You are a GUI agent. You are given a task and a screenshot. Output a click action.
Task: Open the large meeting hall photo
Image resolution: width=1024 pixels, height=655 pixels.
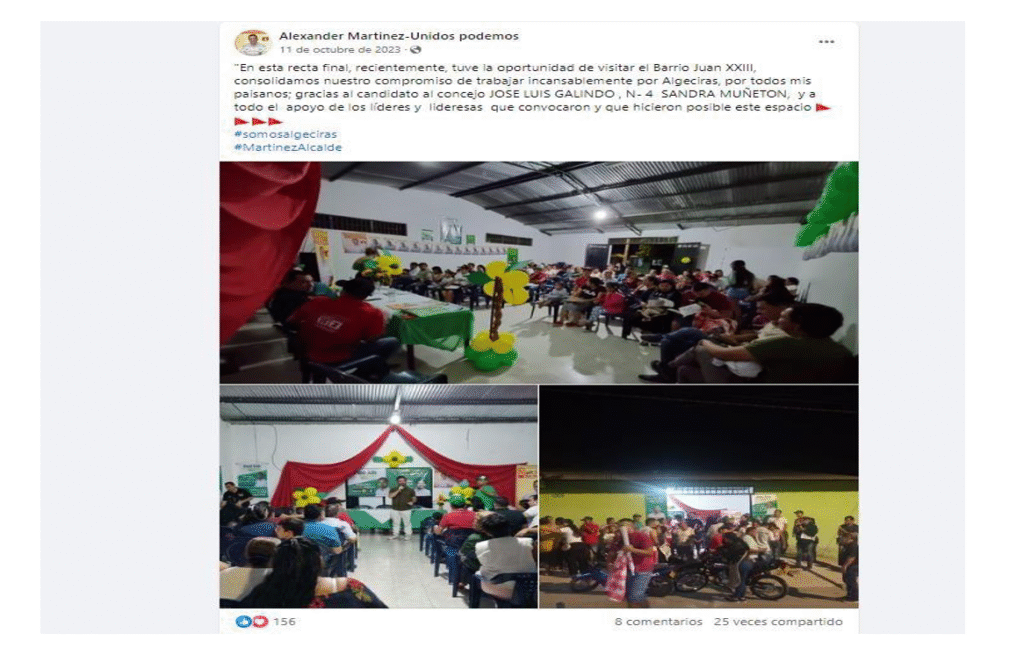(539, 272)
